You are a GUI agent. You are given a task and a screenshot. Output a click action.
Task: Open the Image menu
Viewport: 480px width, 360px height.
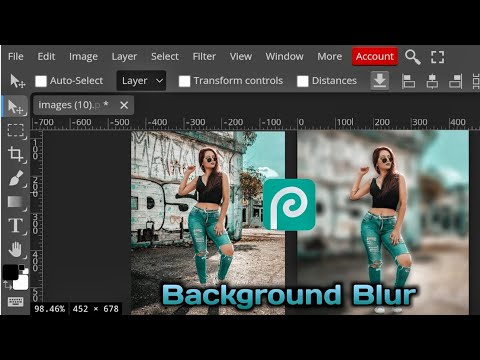point(83,57)
